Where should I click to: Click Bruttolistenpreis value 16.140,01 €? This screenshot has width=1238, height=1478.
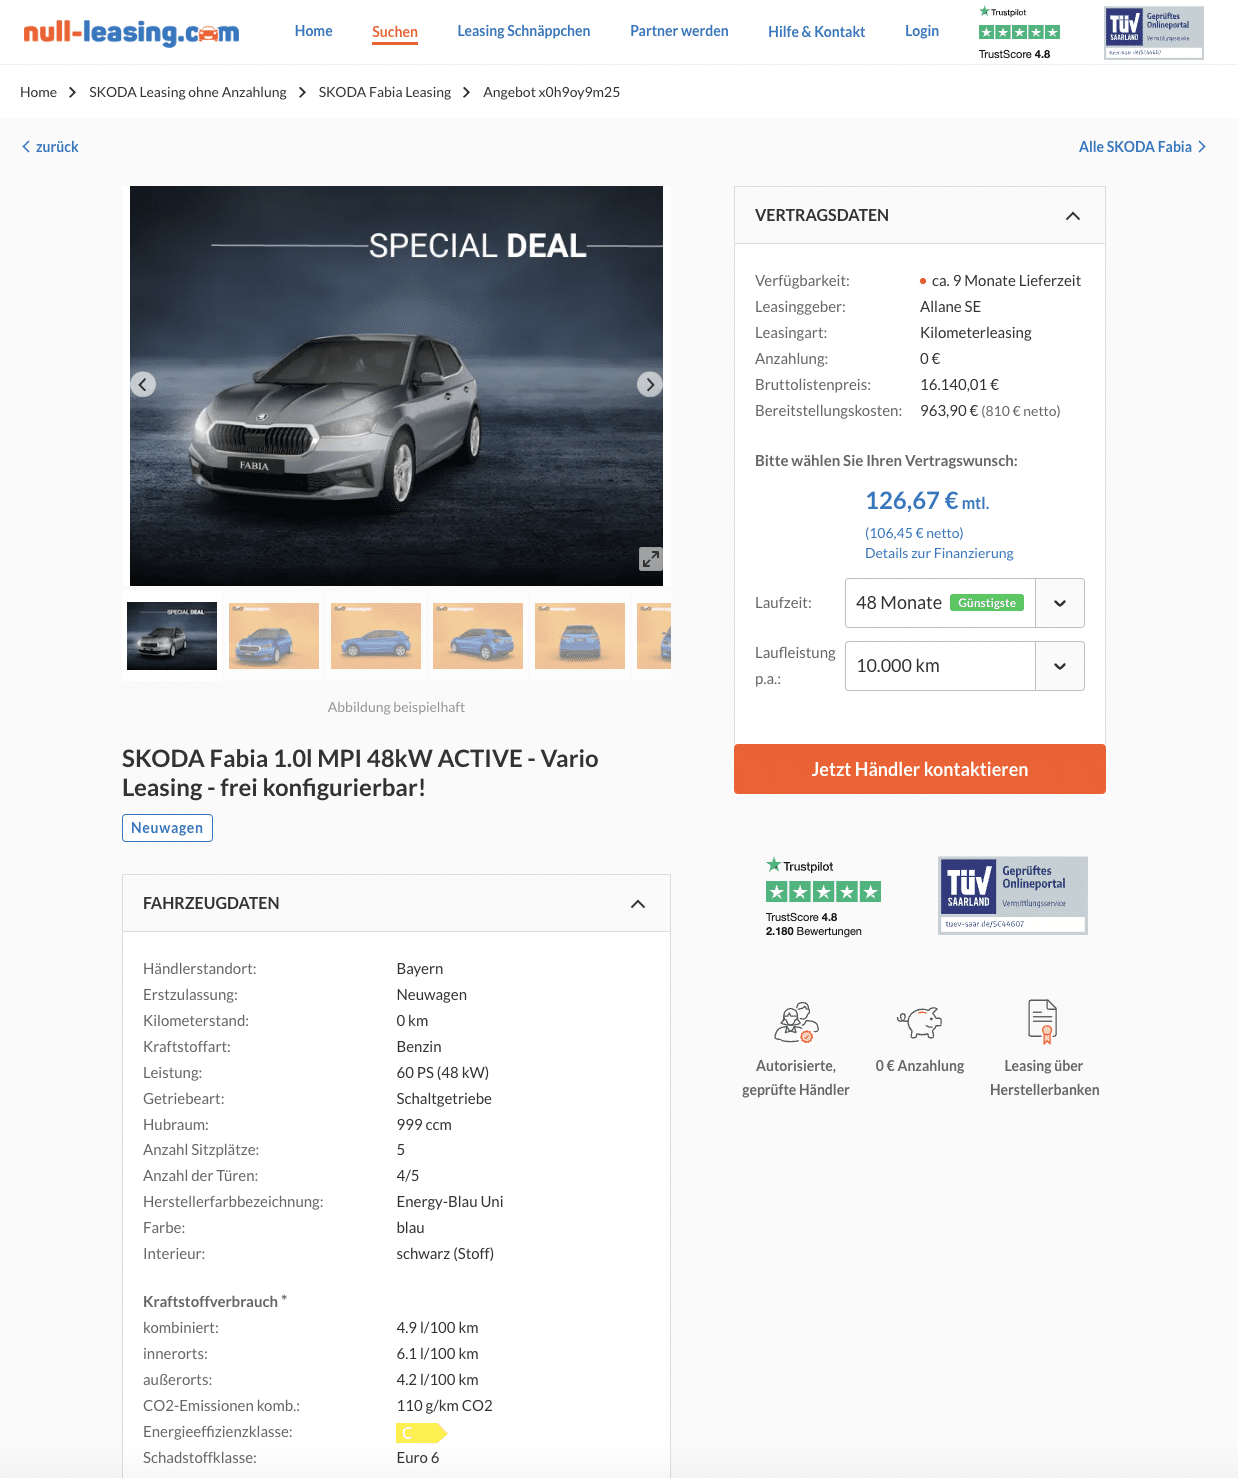point(959,385)
